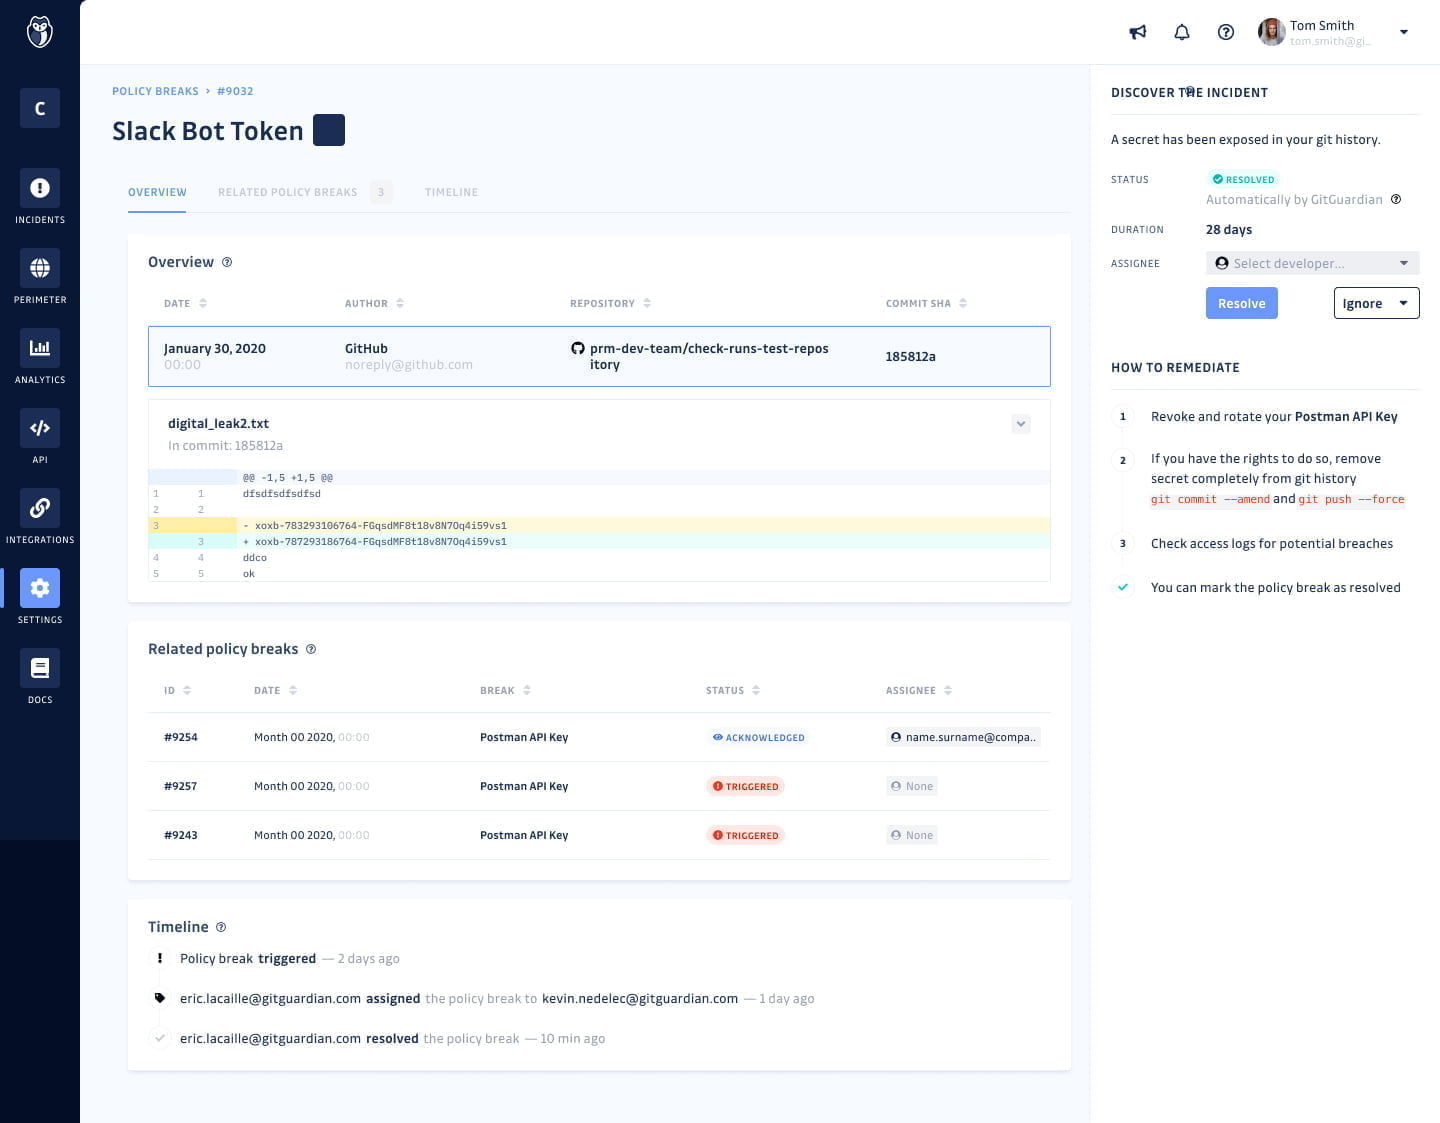Click Triggered badge for break #9257
This screenshot has width=1440, height=1123.
point(745,786)
